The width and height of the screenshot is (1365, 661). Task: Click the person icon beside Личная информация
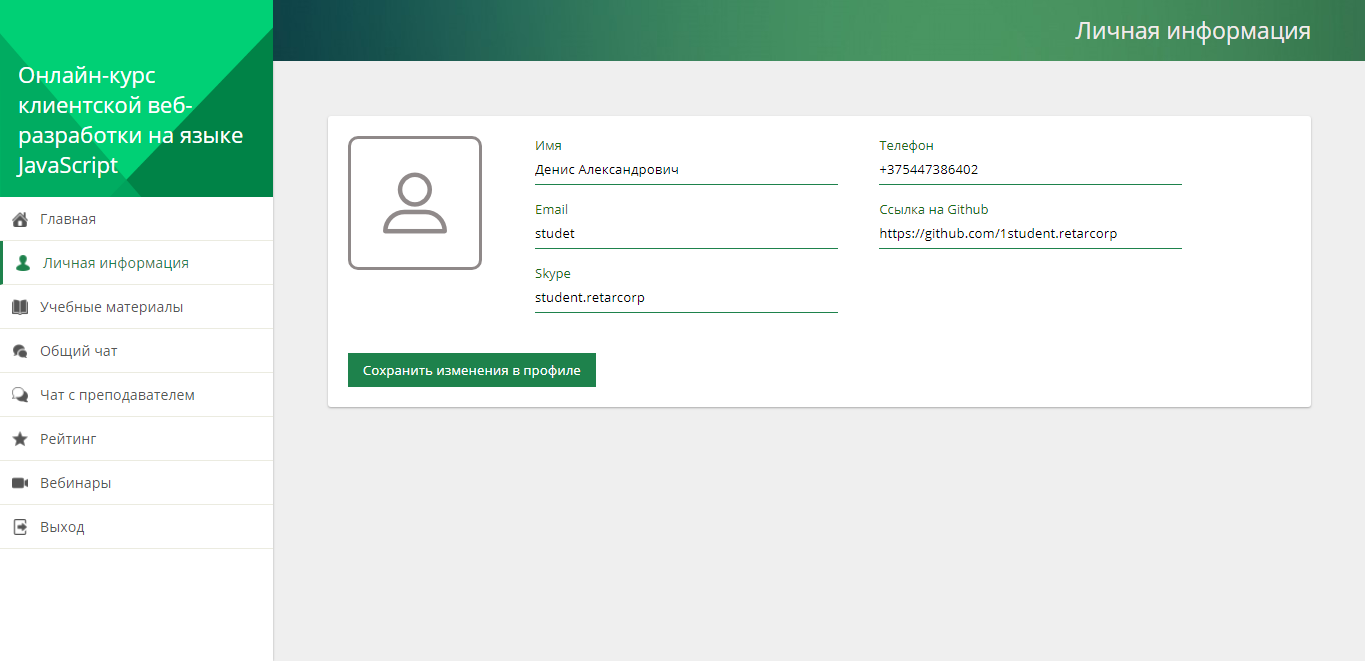(x=23, y=264)
